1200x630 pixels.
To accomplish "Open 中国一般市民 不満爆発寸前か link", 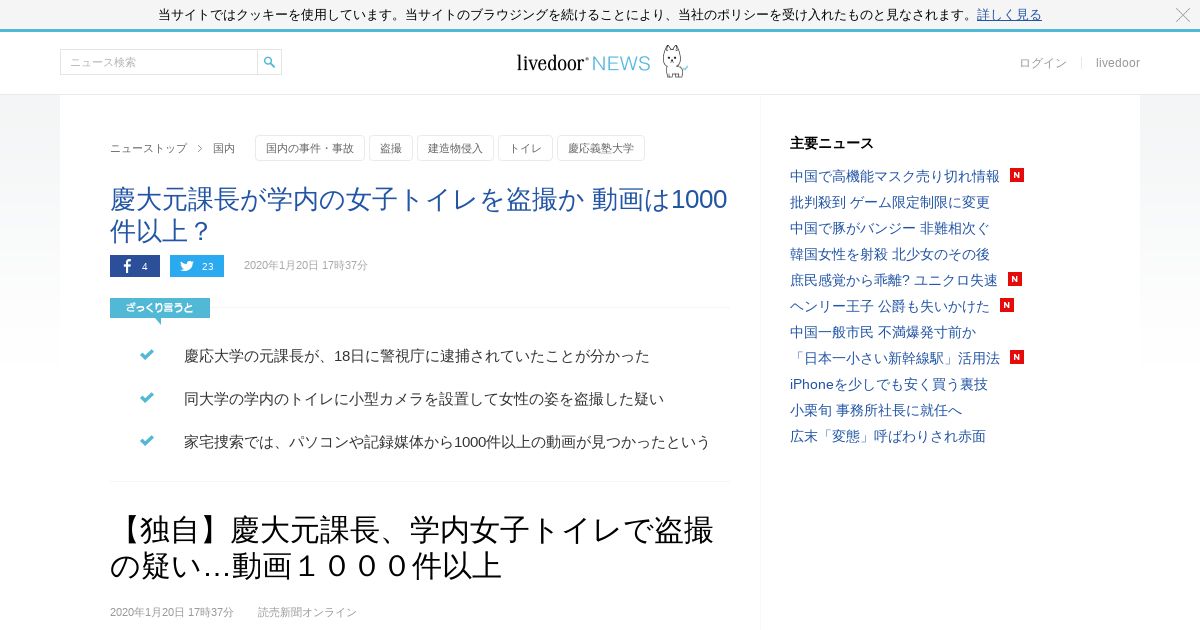I will point(883,332).
